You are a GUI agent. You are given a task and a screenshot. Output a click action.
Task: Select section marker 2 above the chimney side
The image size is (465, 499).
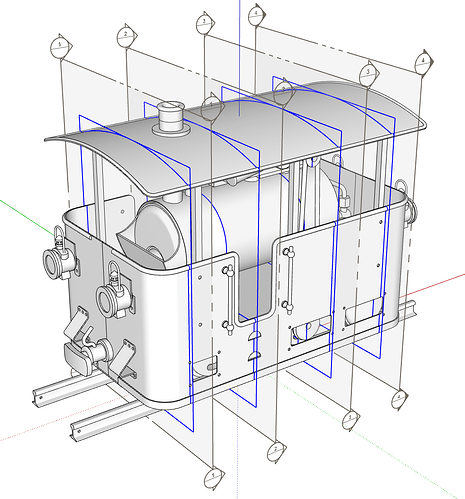click(x=127, y=36)
